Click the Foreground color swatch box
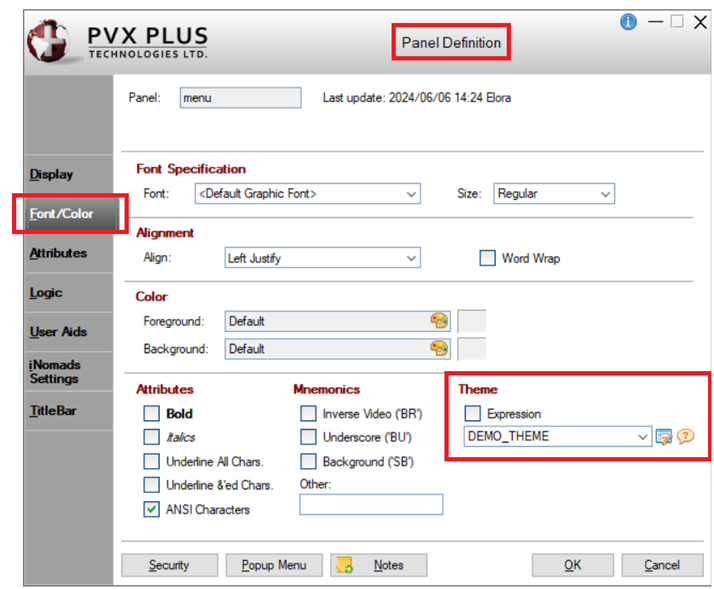This screenshot has width=714, height=589. (471, 321)
